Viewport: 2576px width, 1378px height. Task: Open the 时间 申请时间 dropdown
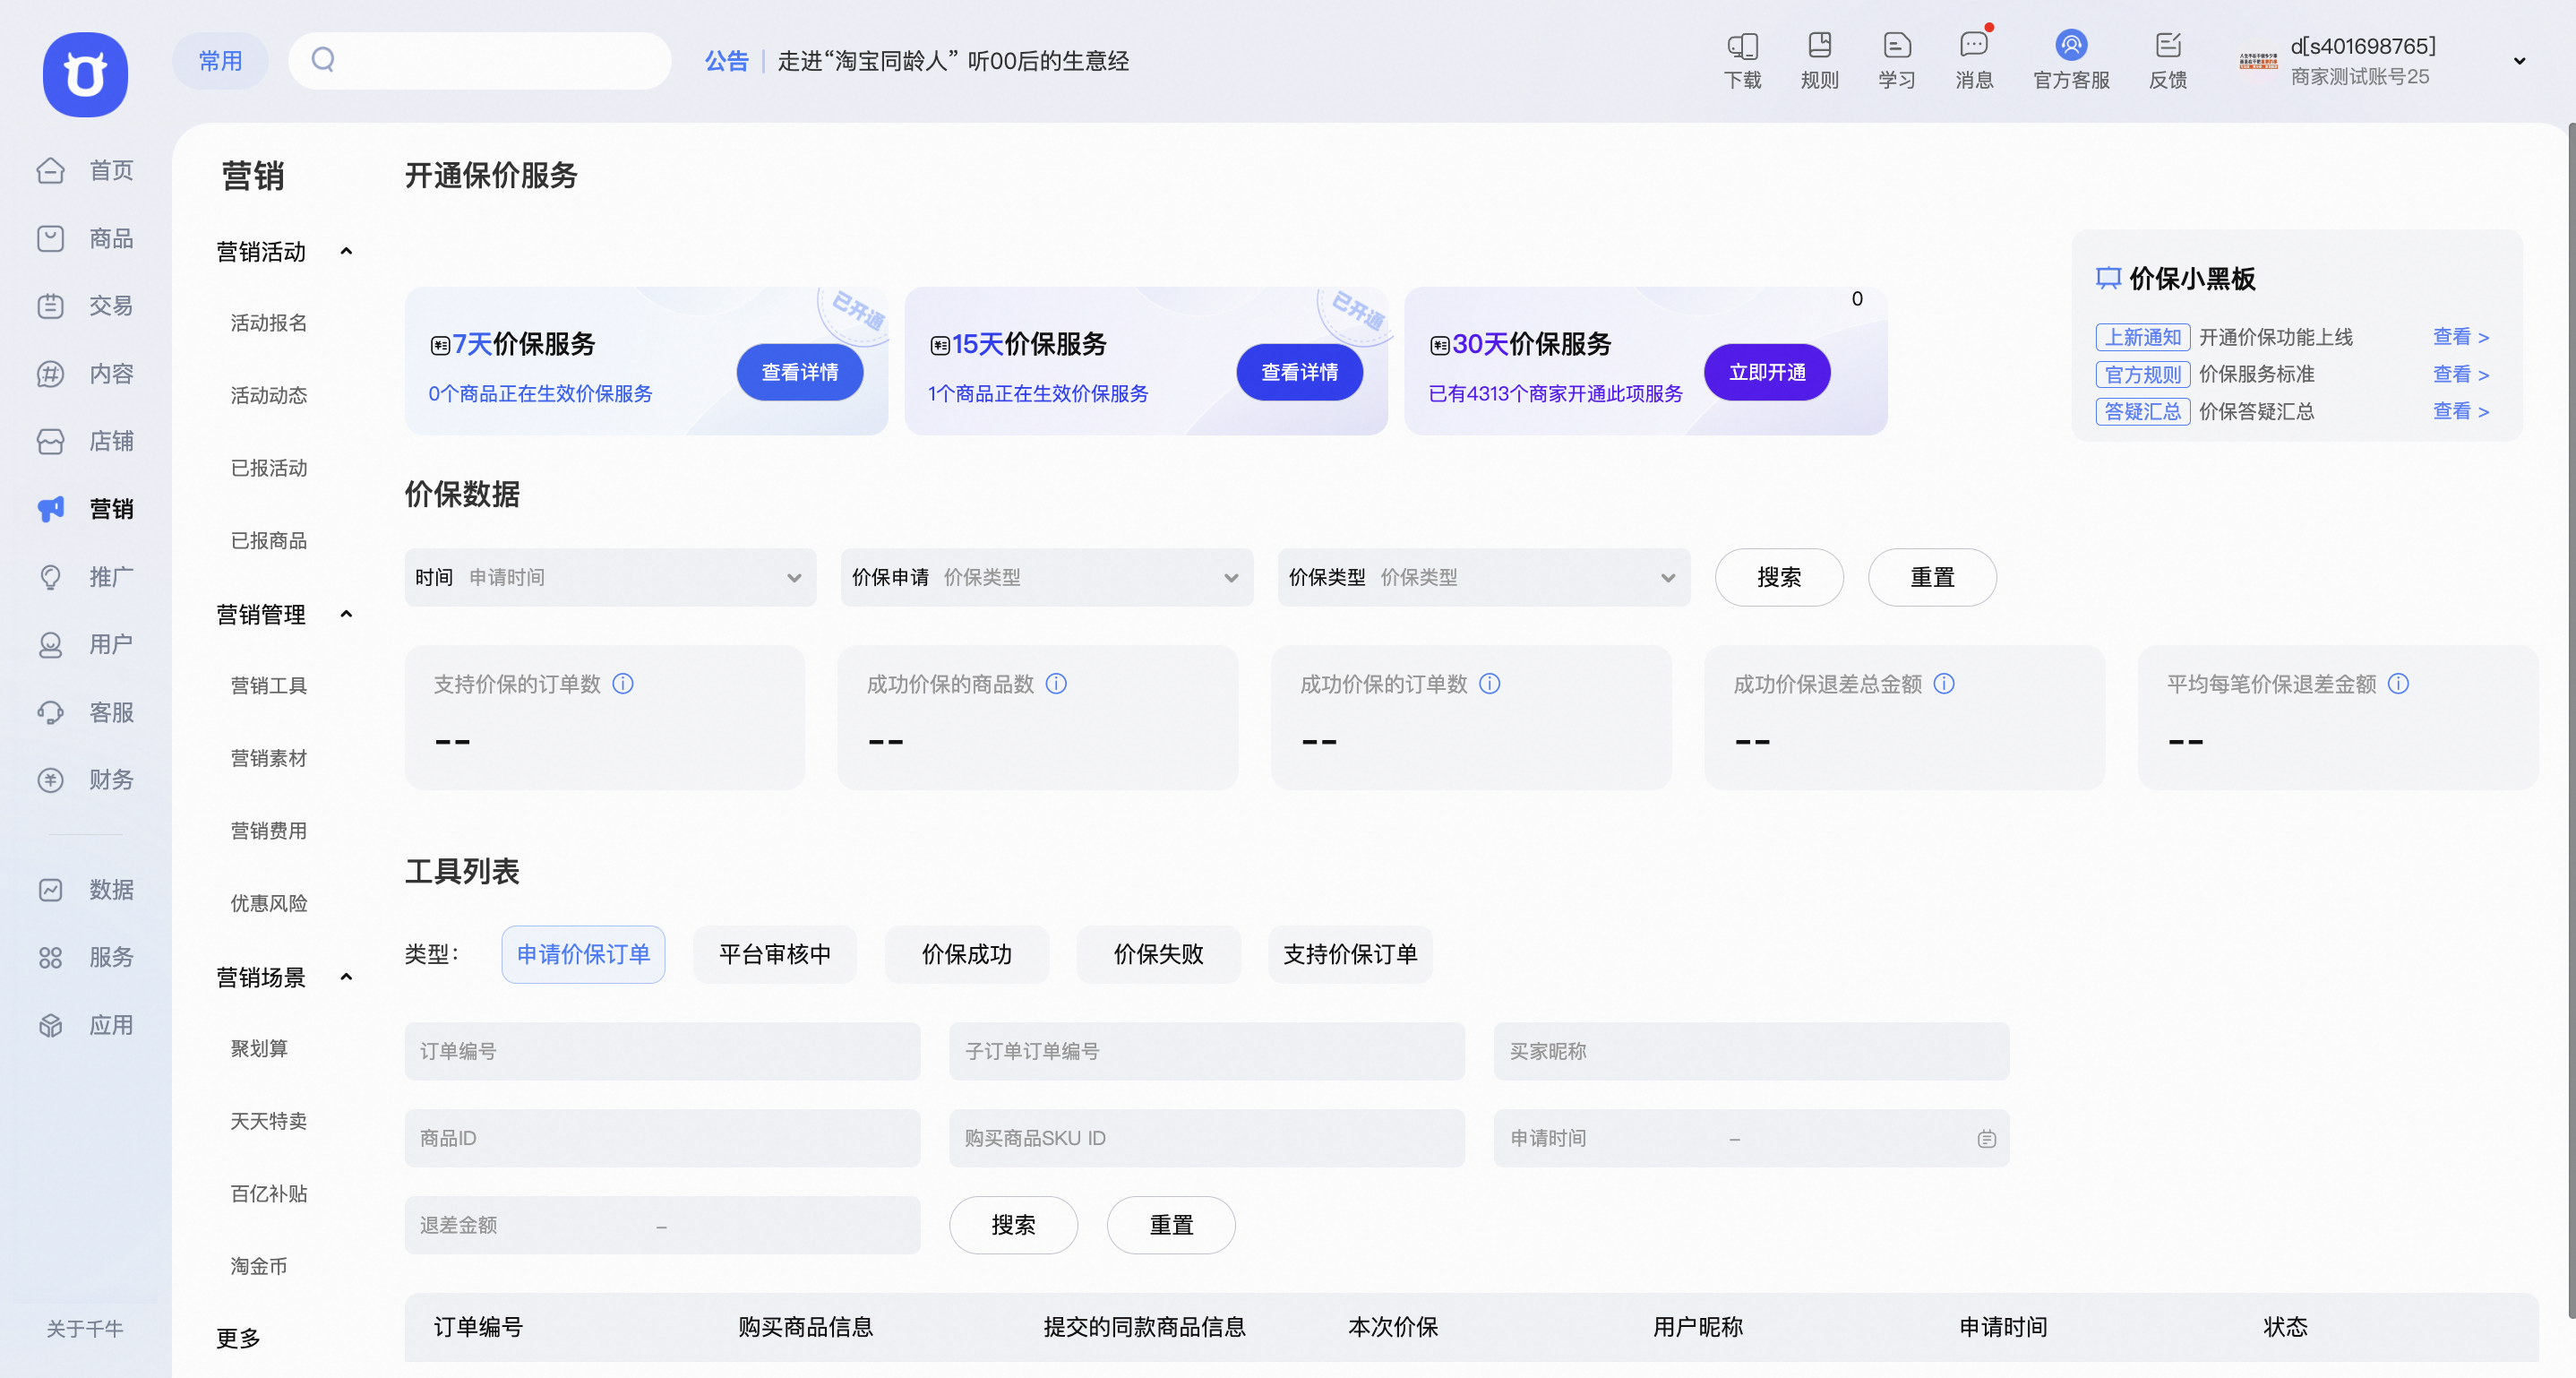[x=610, y=577]
